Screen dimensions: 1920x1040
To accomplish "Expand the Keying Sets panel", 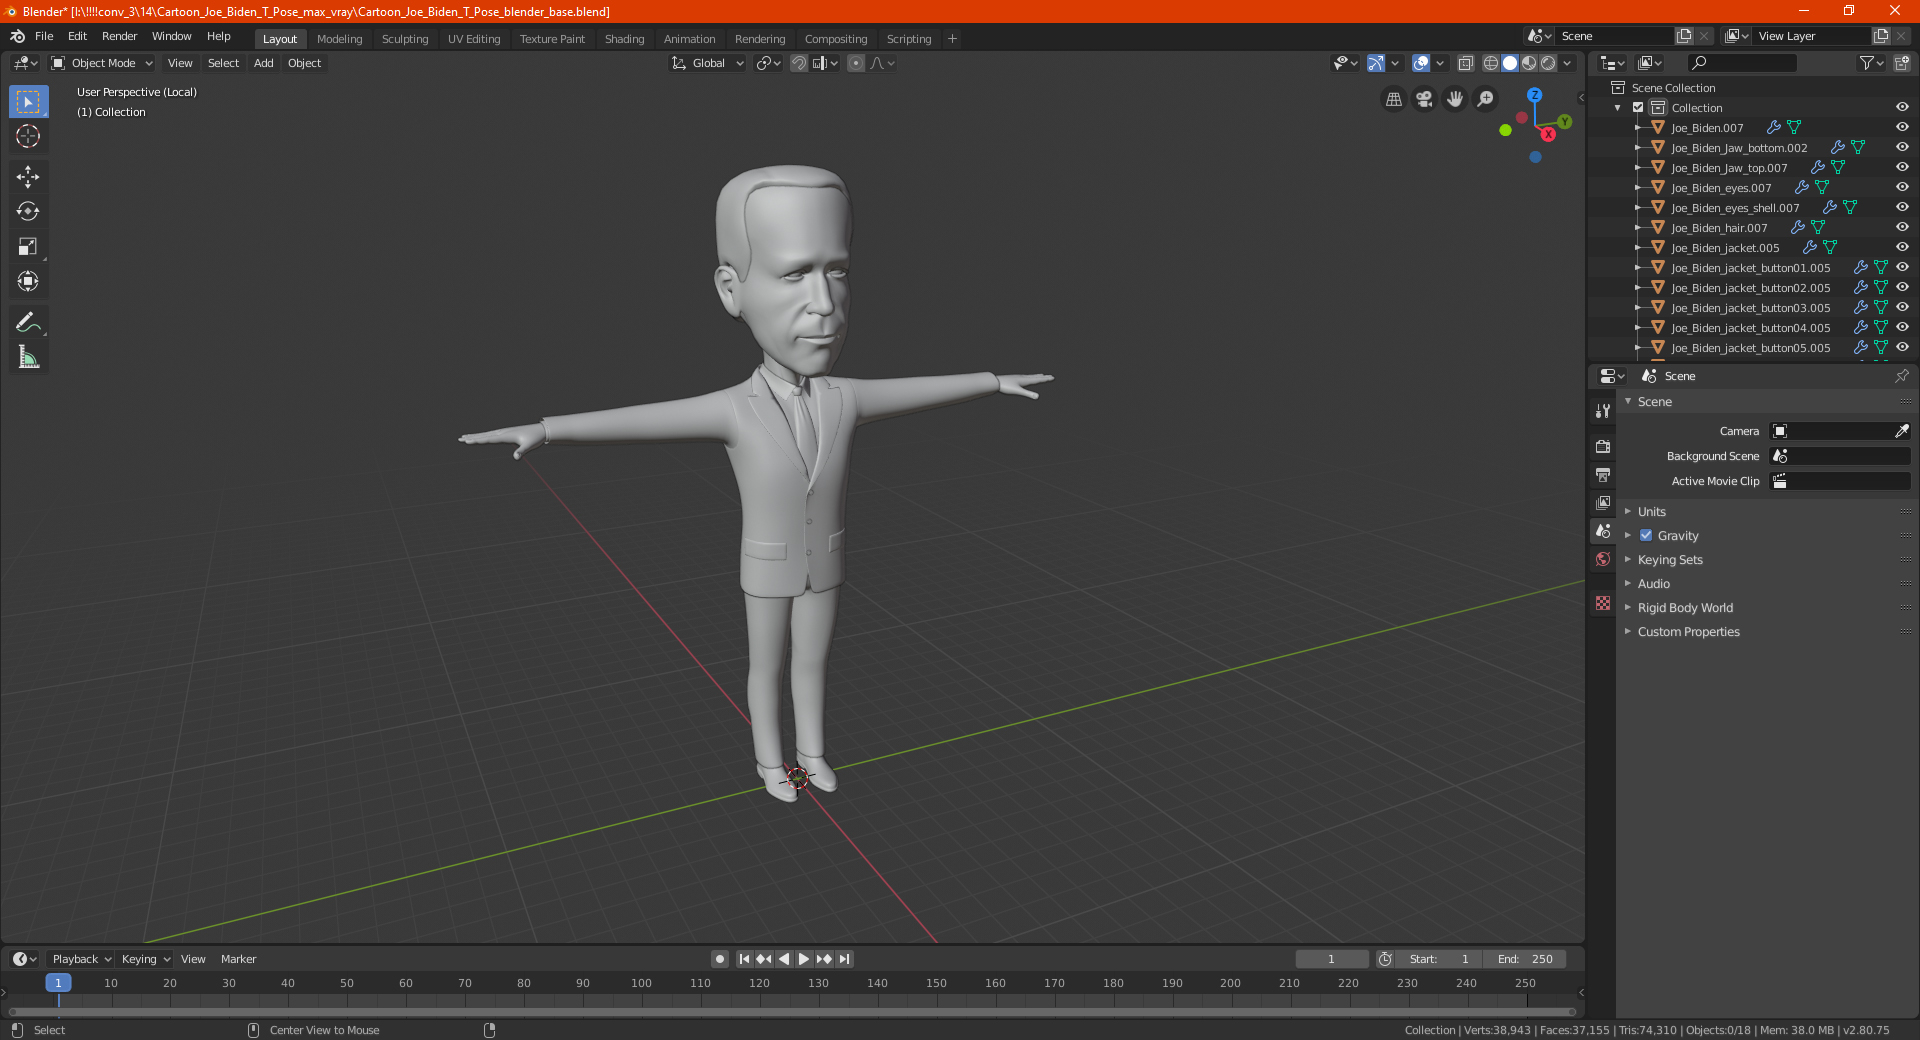I will (1669, 559).
